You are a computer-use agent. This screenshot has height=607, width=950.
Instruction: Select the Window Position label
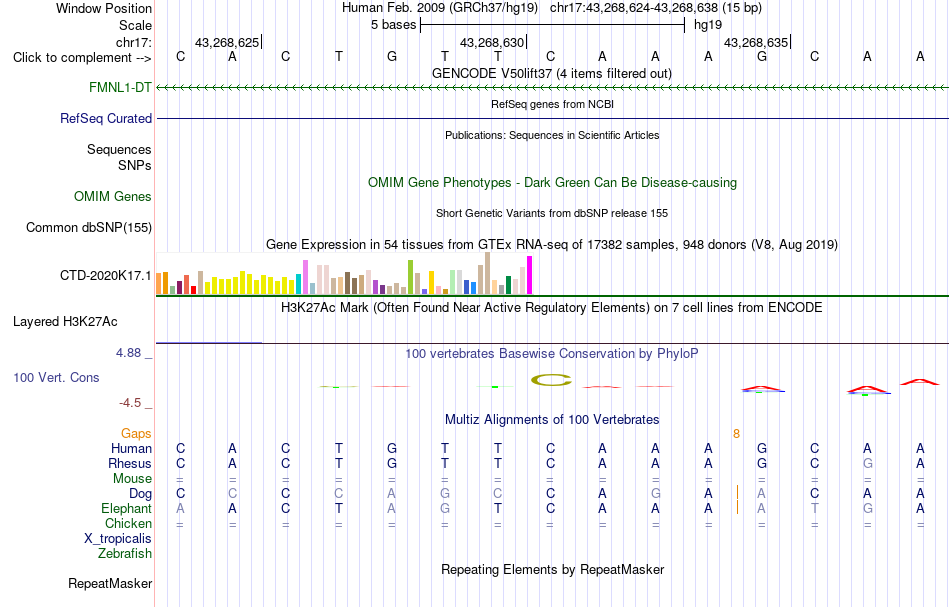tap(104, 8)
